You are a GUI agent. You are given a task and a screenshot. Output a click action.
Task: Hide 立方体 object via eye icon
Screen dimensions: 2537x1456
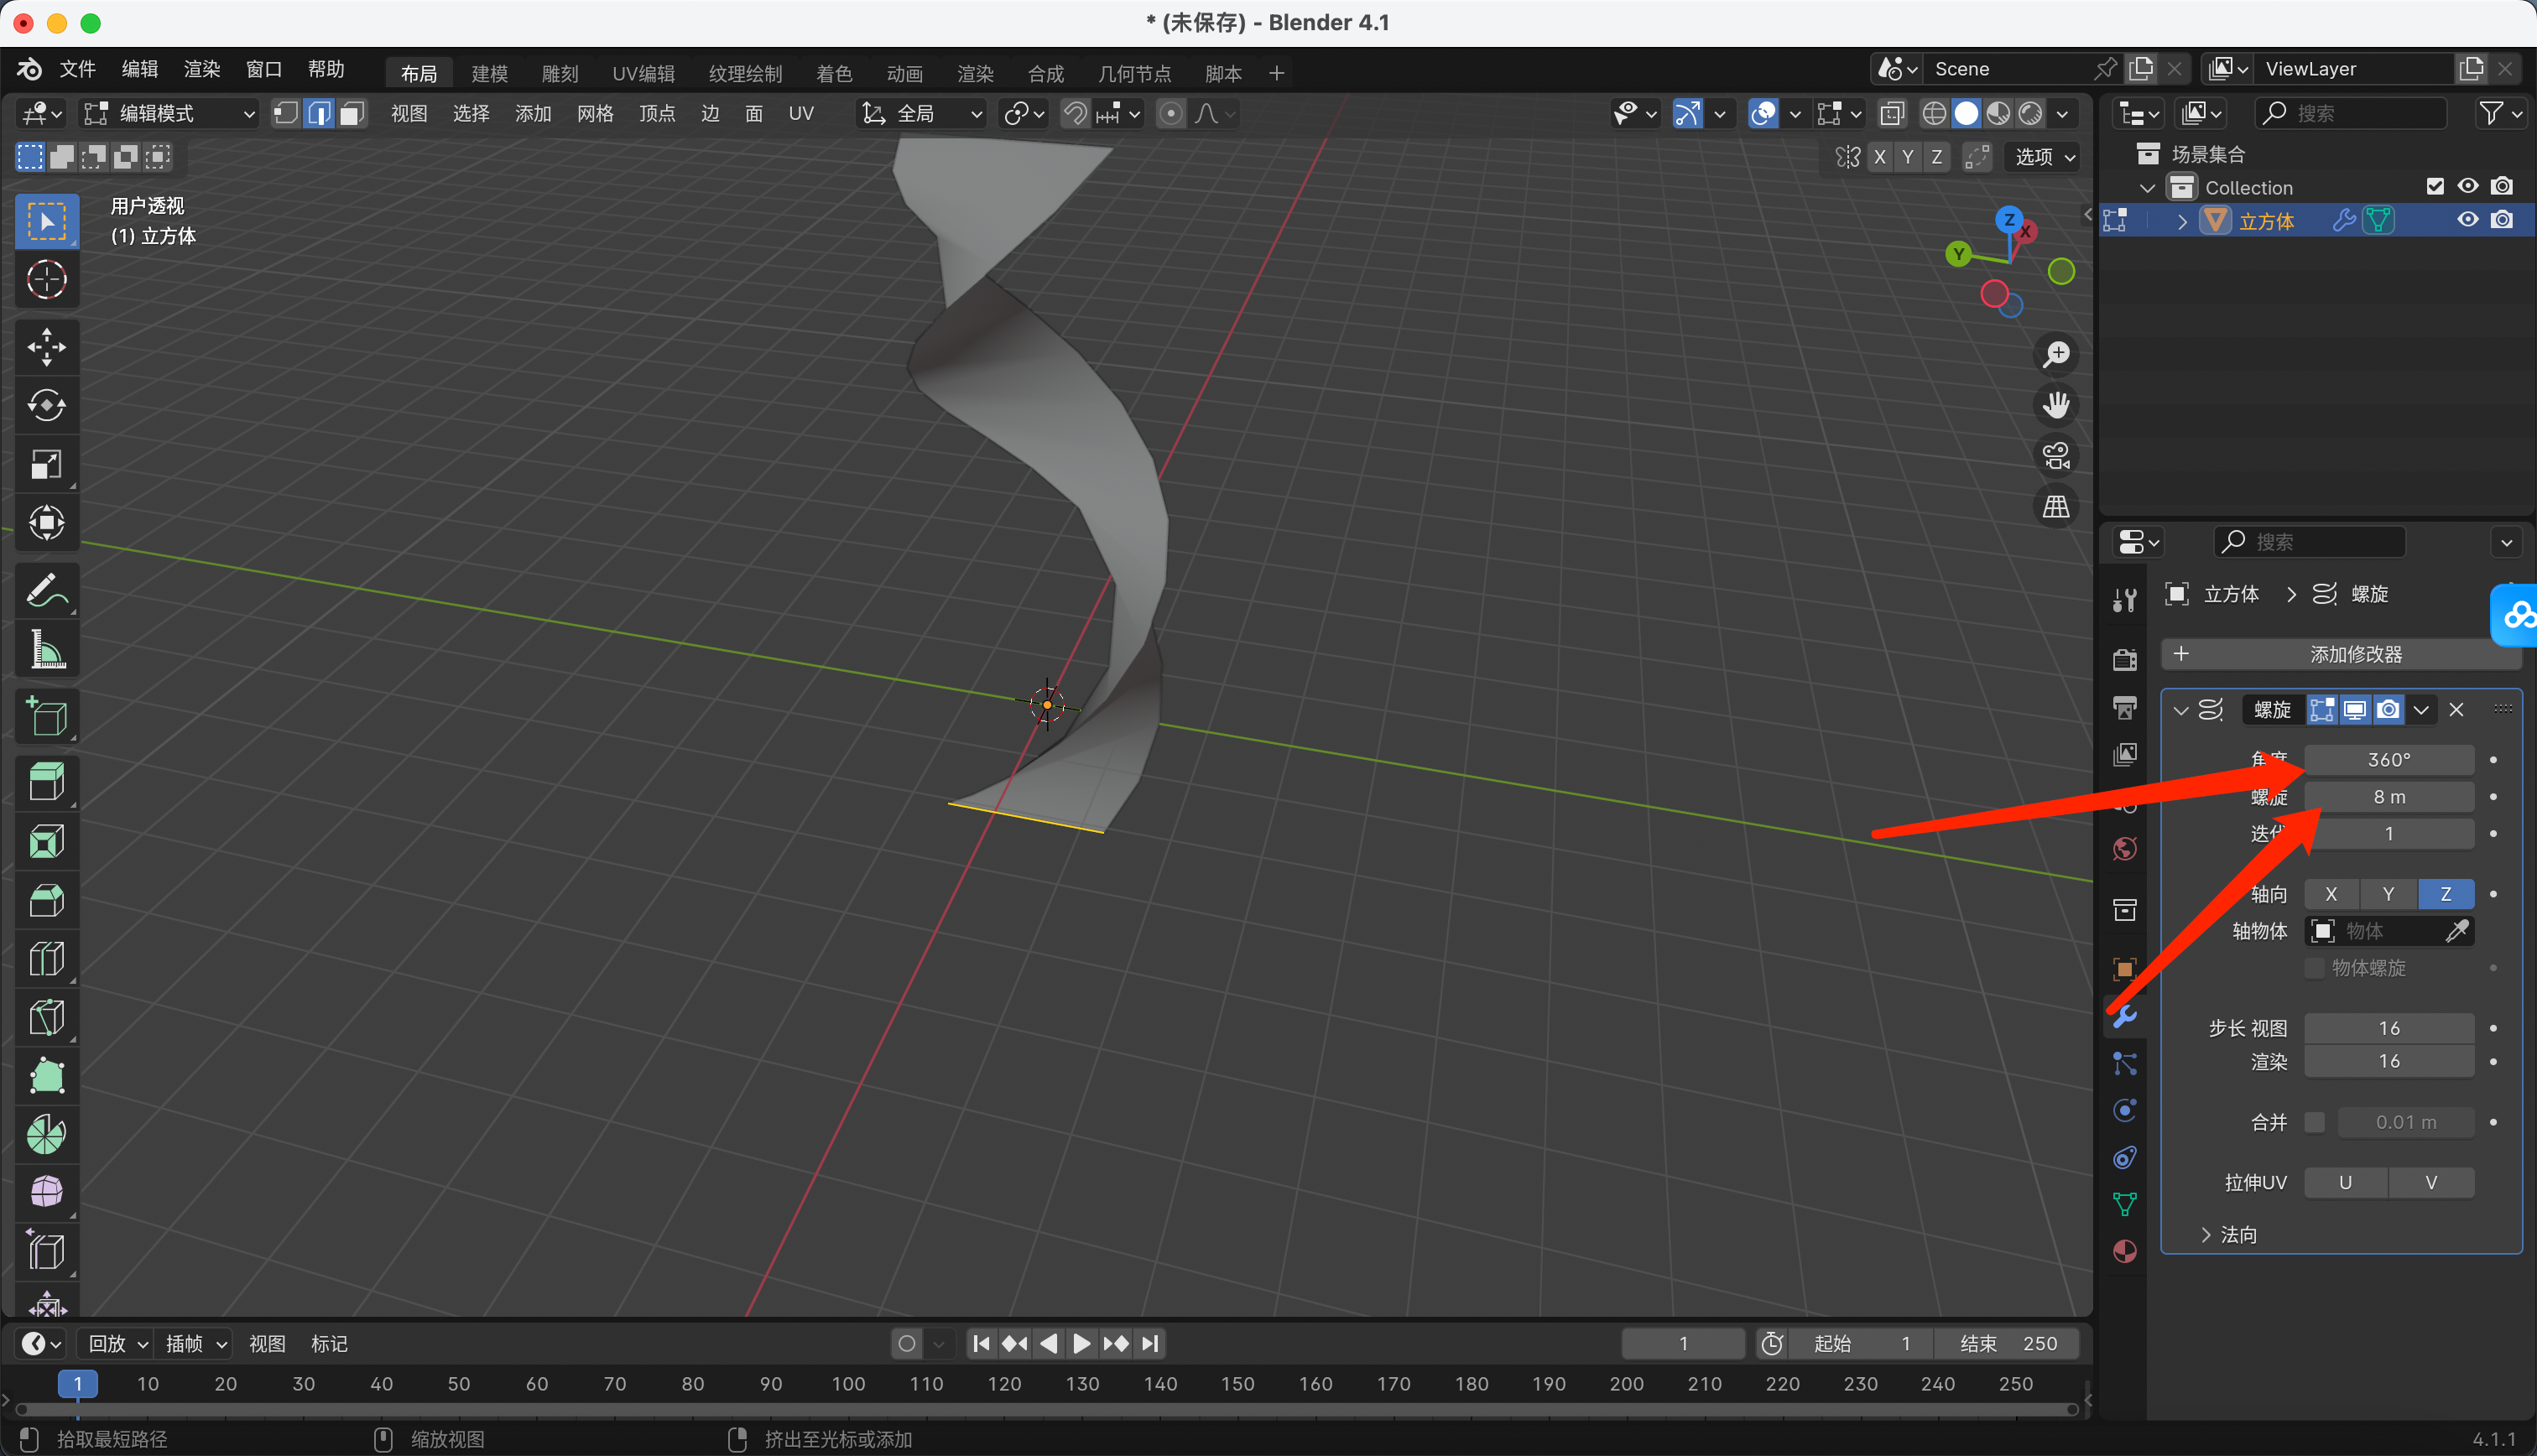pyautogui.click(x=2467, y=220)
